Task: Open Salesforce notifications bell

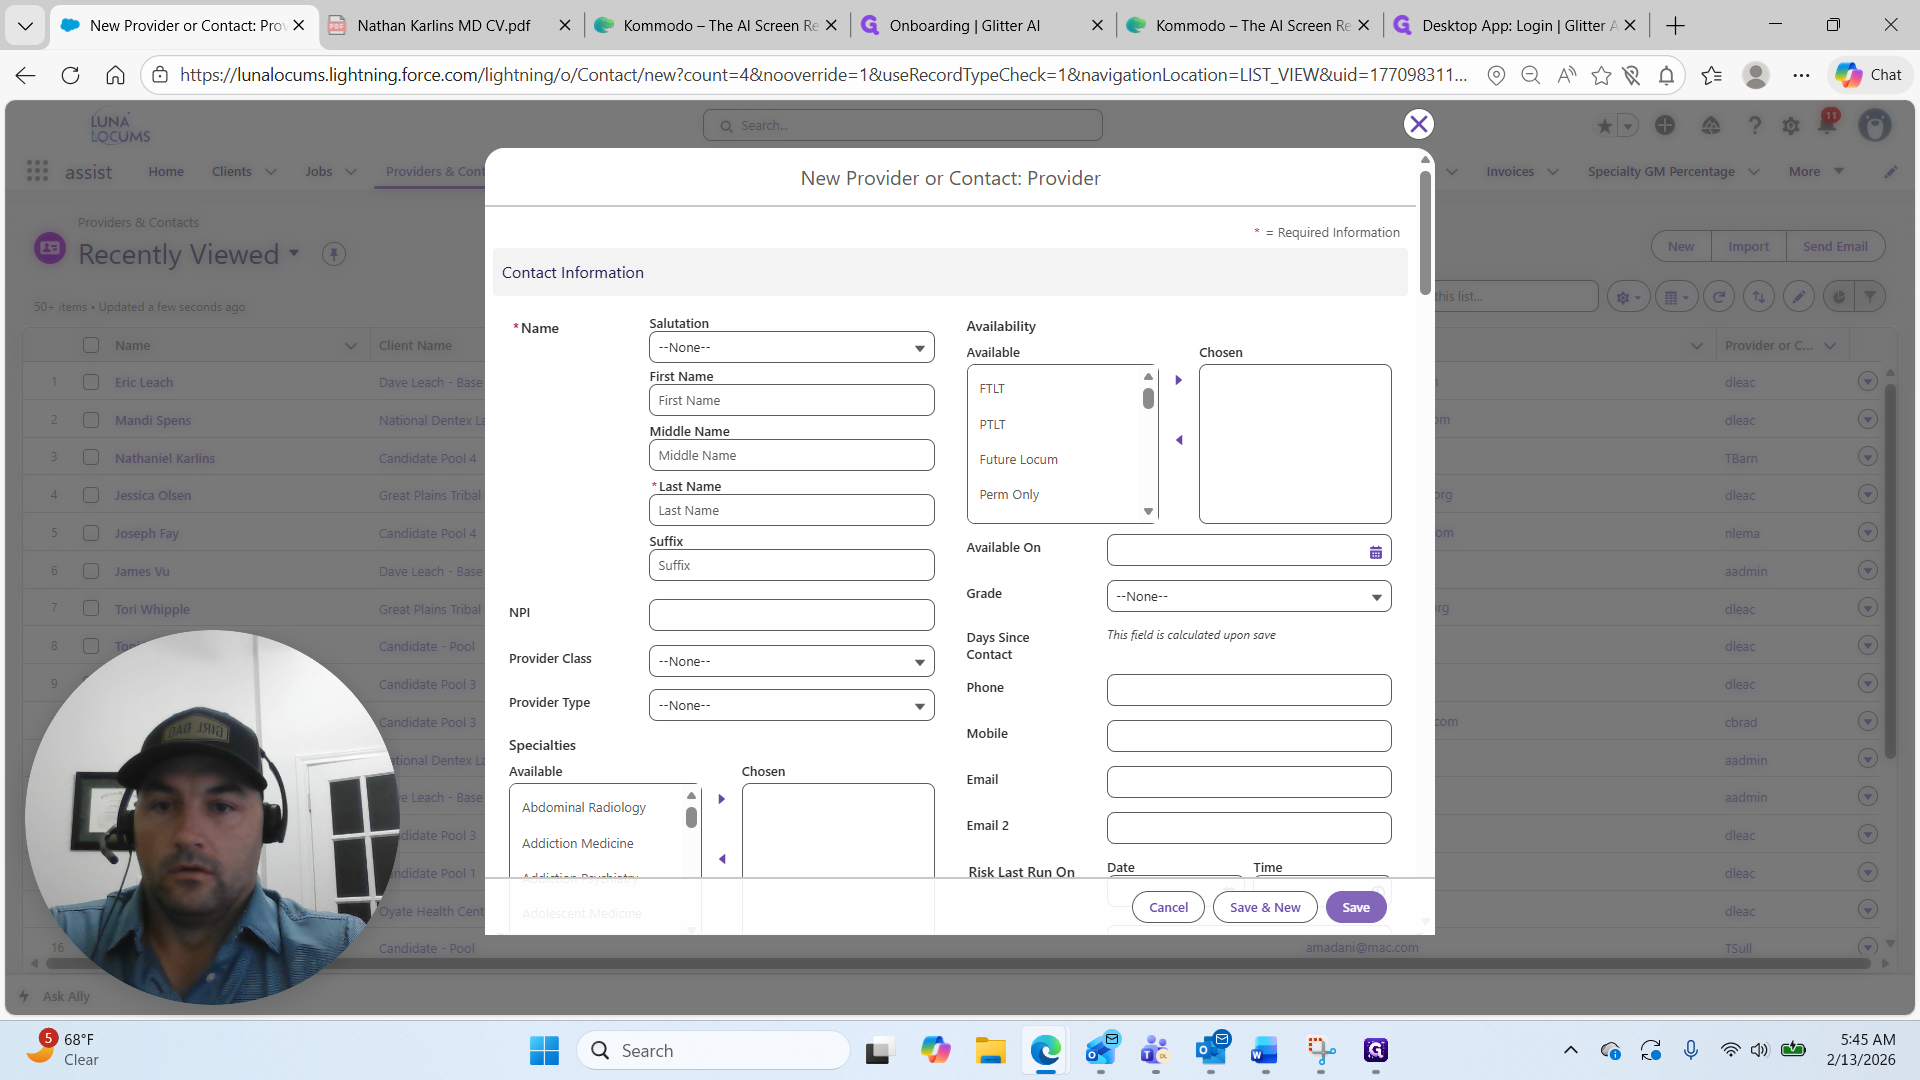Action: pyautogui.click(x=1828, y=124)
